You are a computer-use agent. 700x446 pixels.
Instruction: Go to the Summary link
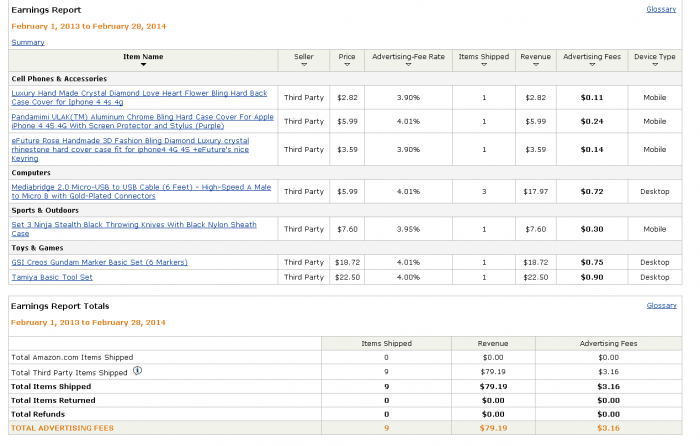coord(28,42)
